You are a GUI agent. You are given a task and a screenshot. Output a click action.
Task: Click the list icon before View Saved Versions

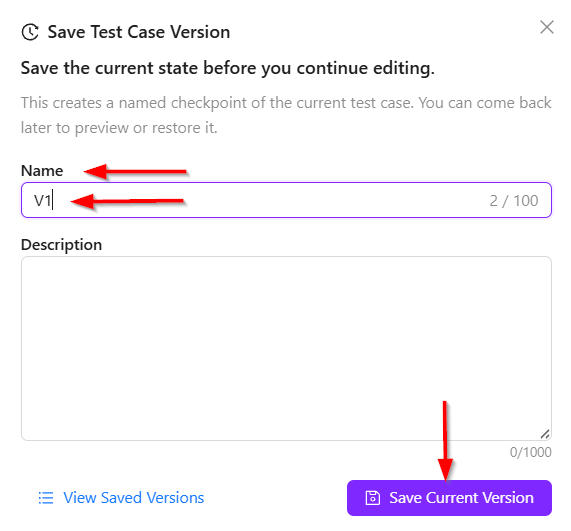[46, 498]
